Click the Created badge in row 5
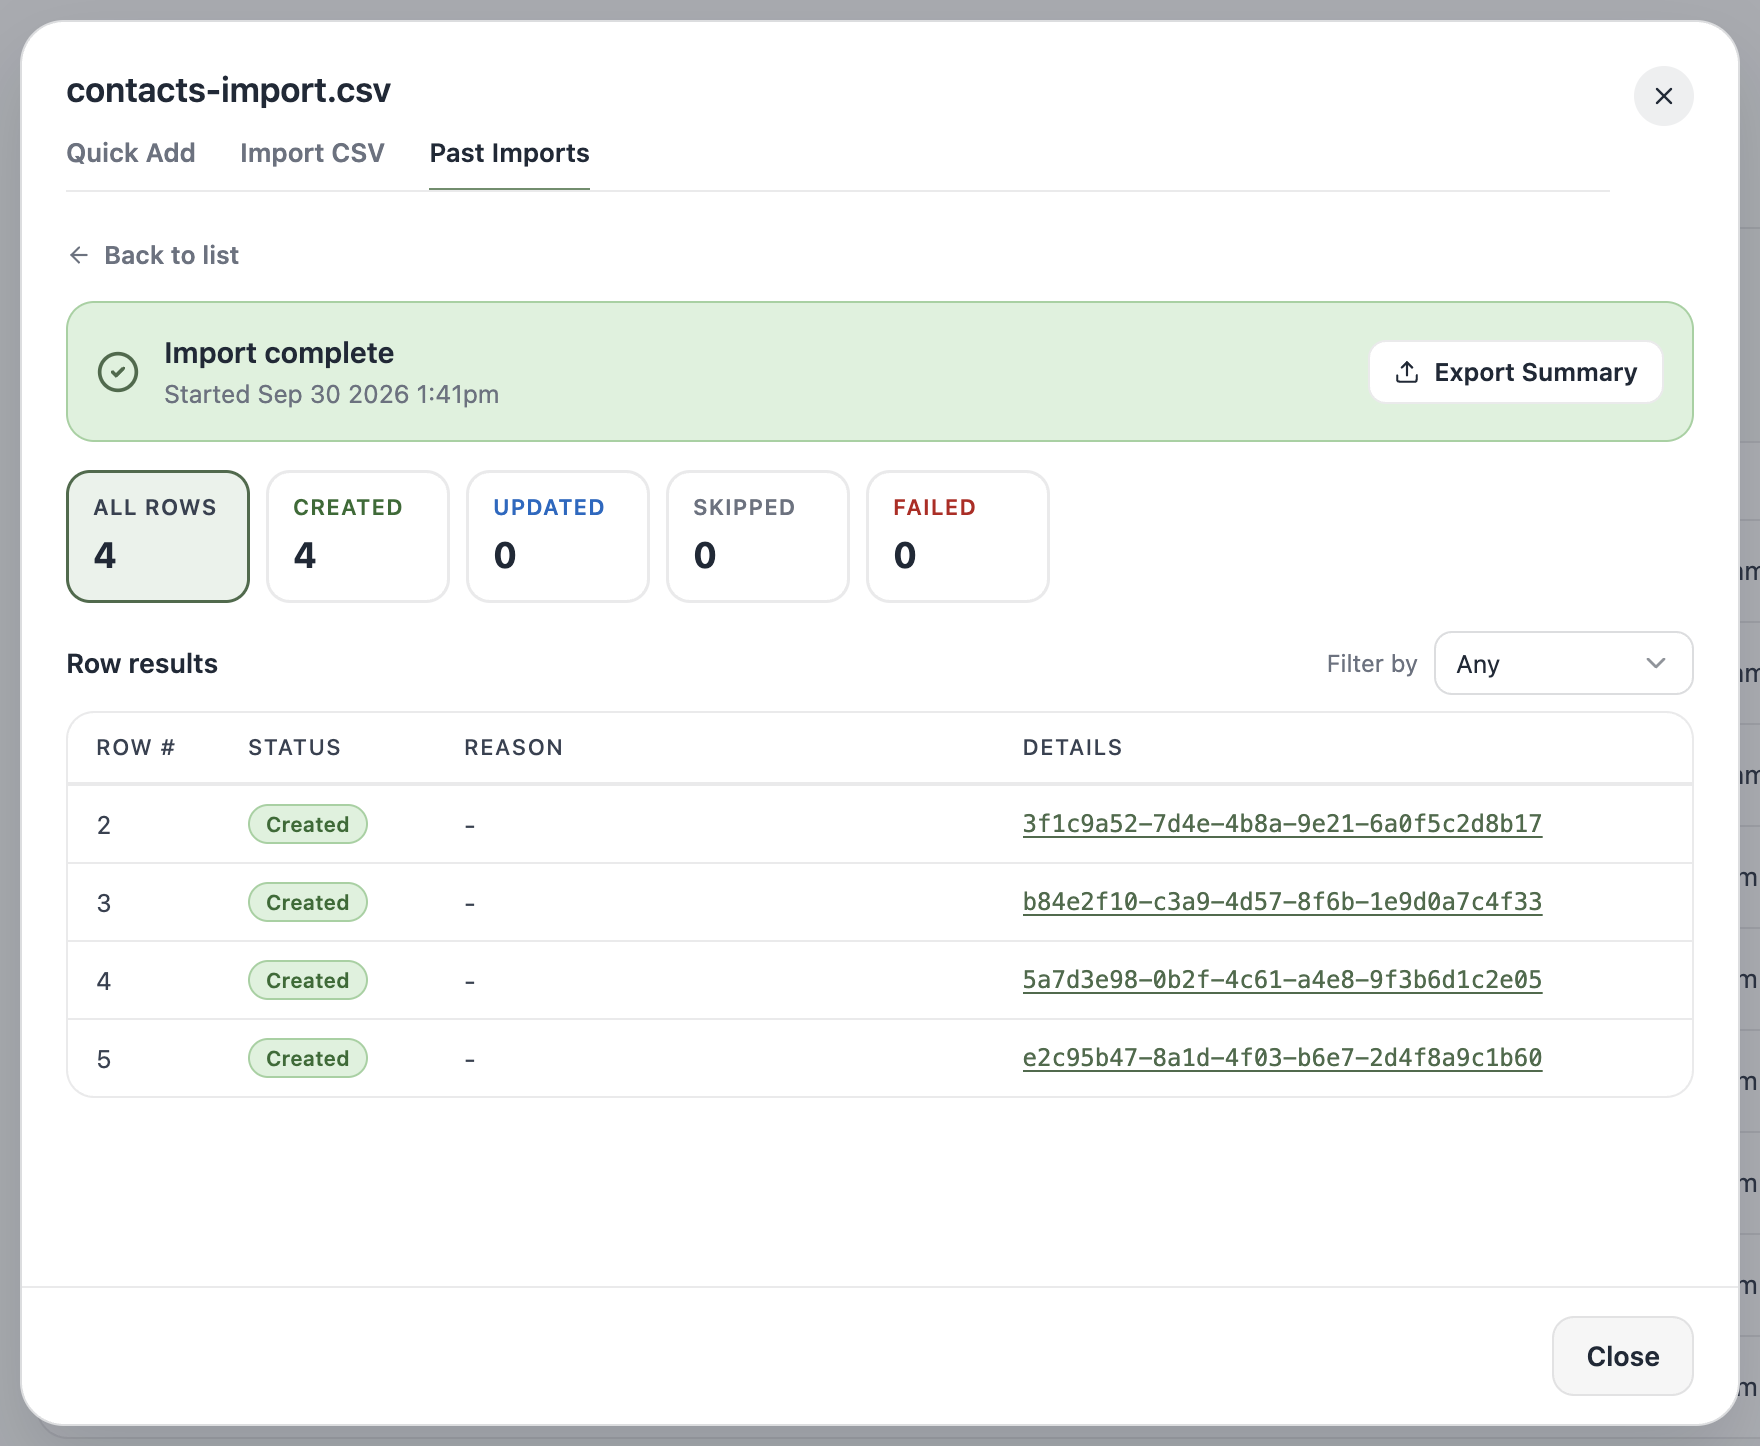The width and height of the screenshot is (1760, 1446). [x=308, y=1058]
